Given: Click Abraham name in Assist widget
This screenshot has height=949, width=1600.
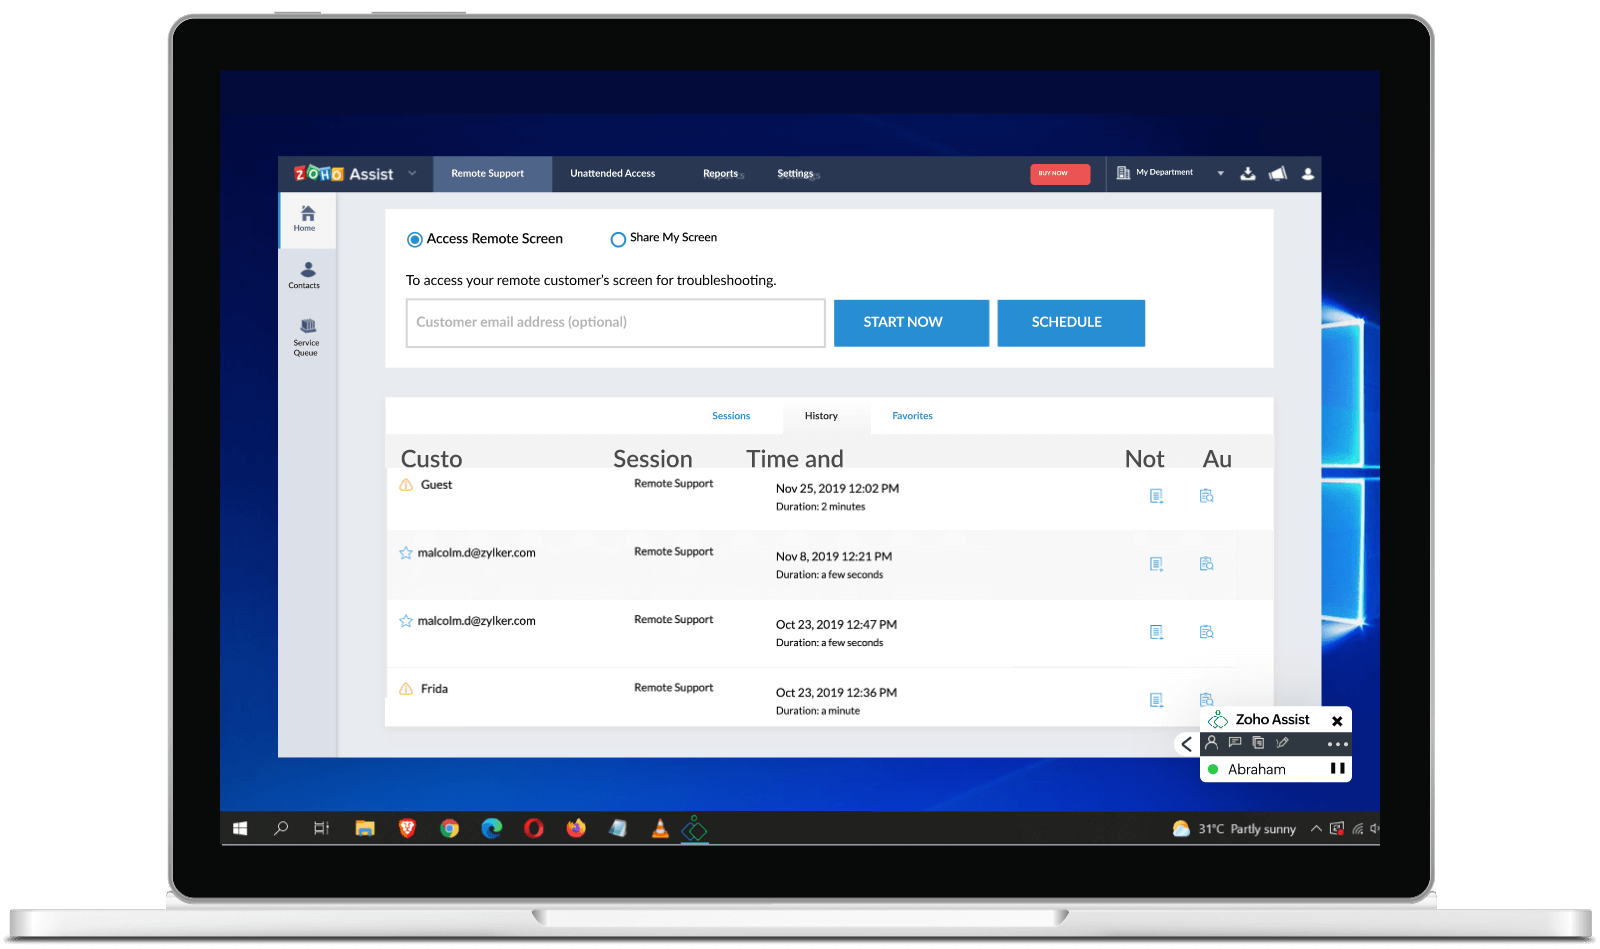Looking at the screenshot, I should point(1257,770).
